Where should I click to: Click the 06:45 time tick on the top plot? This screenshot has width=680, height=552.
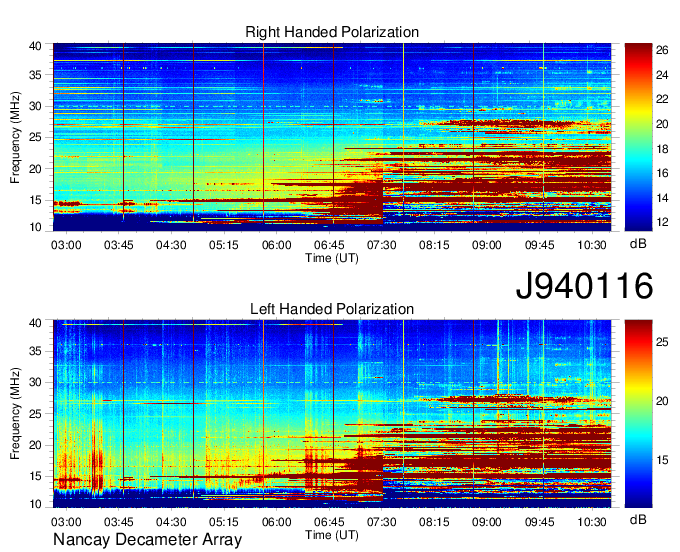tap(329, 245)
